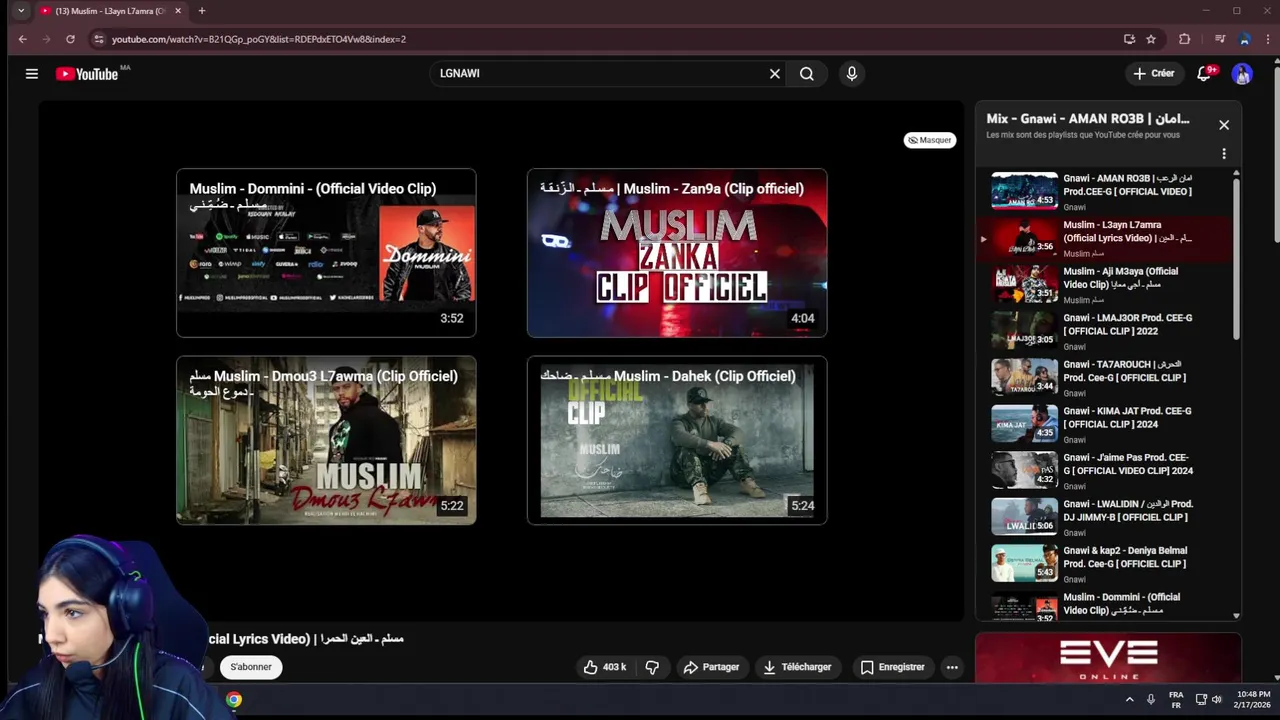This screenshot has width=1280, height=720.
Task: Play Muslim - Dmou3 L7awma video card
Action: coord(326,440)
